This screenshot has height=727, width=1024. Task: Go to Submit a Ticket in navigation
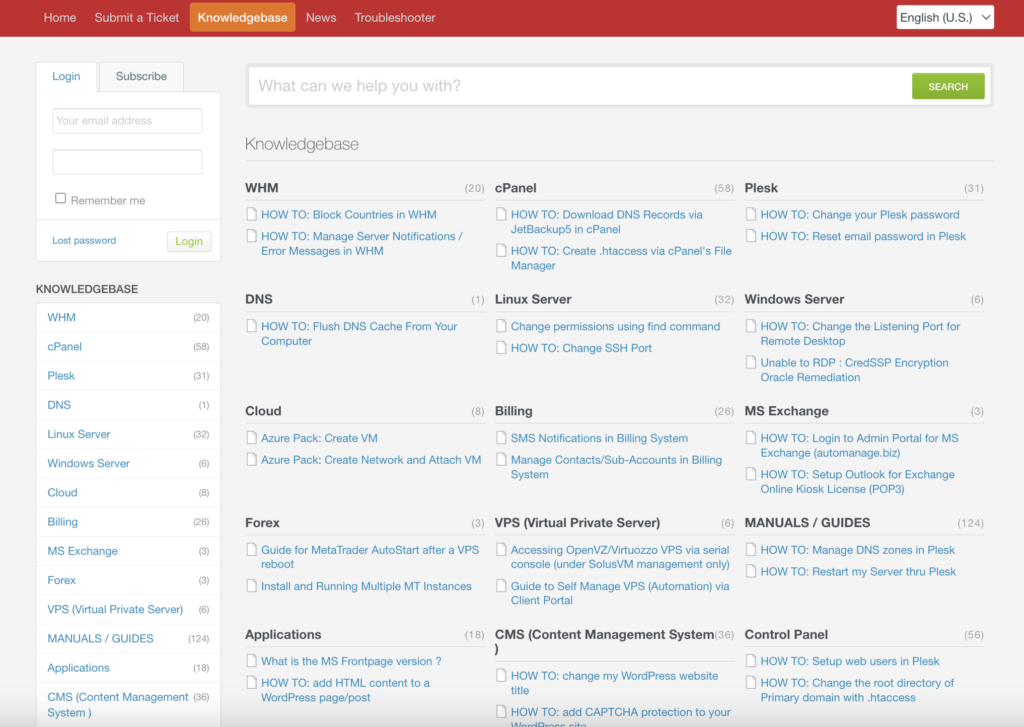point(137,17)
